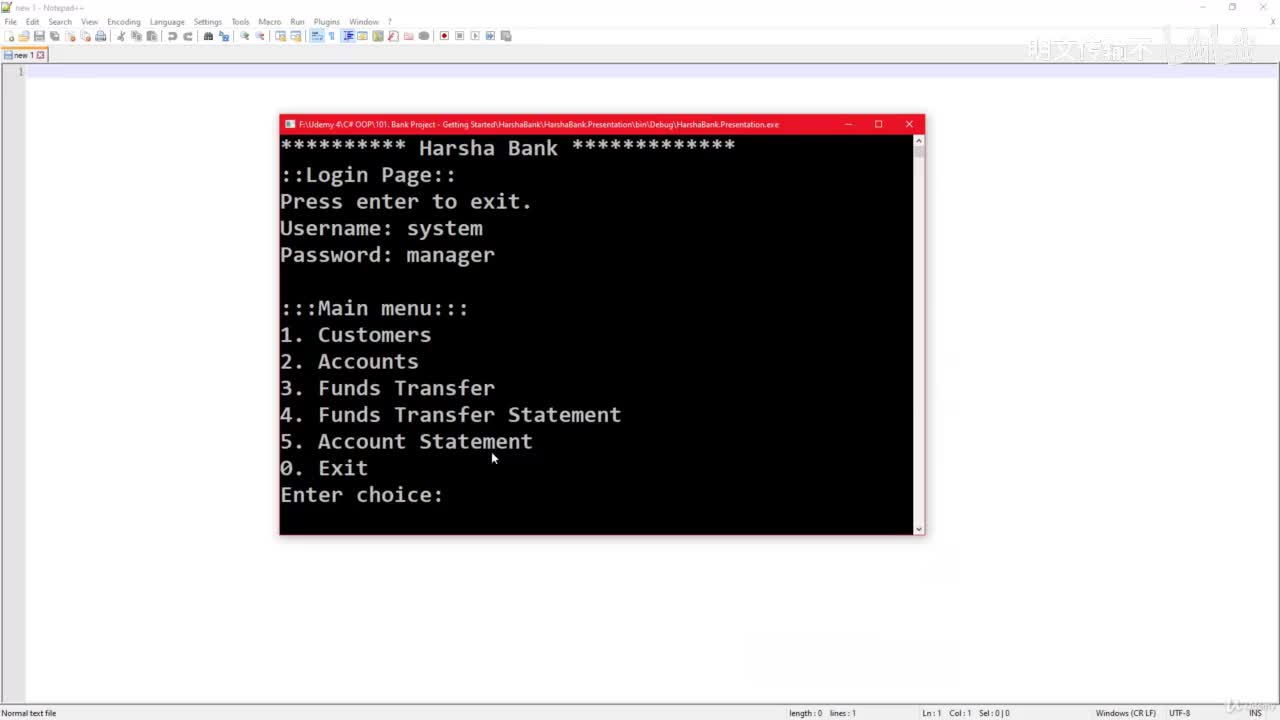
Task: Click the 'Enter choice:' prompt in the console
Action: click(361, 495)
